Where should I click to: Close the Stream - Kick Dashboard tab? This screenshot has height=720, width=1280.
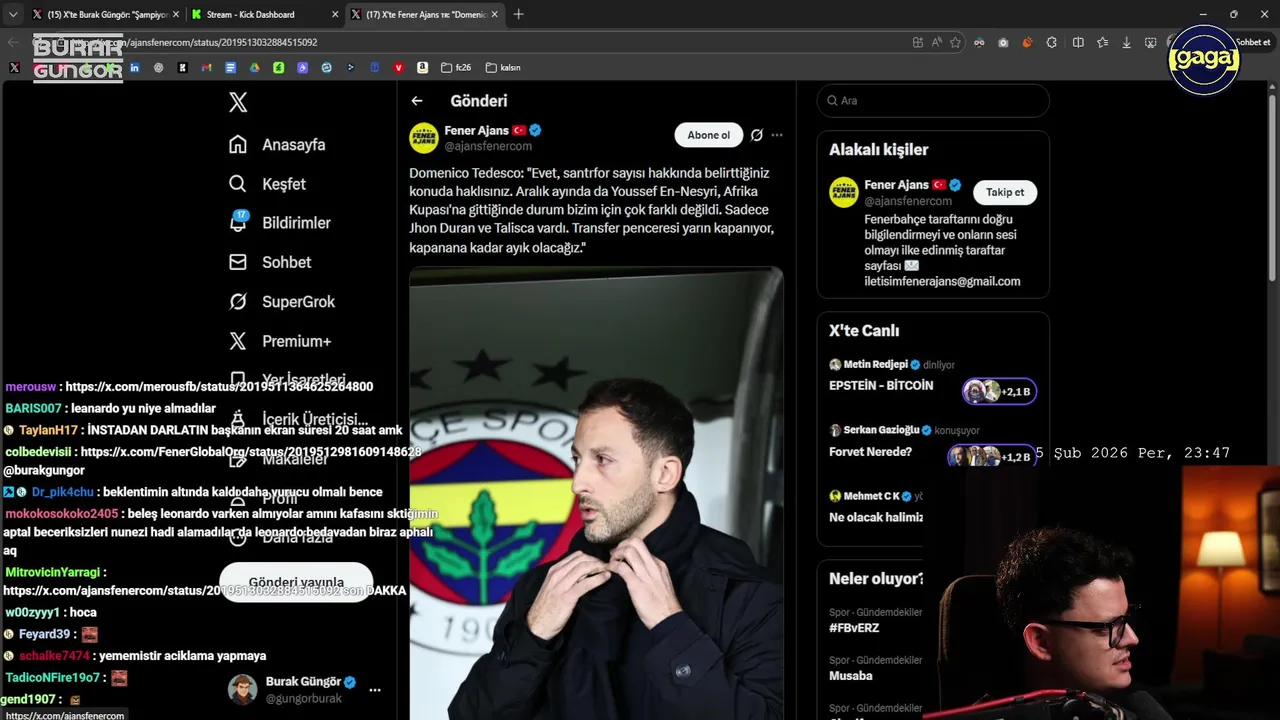[335, 15]
